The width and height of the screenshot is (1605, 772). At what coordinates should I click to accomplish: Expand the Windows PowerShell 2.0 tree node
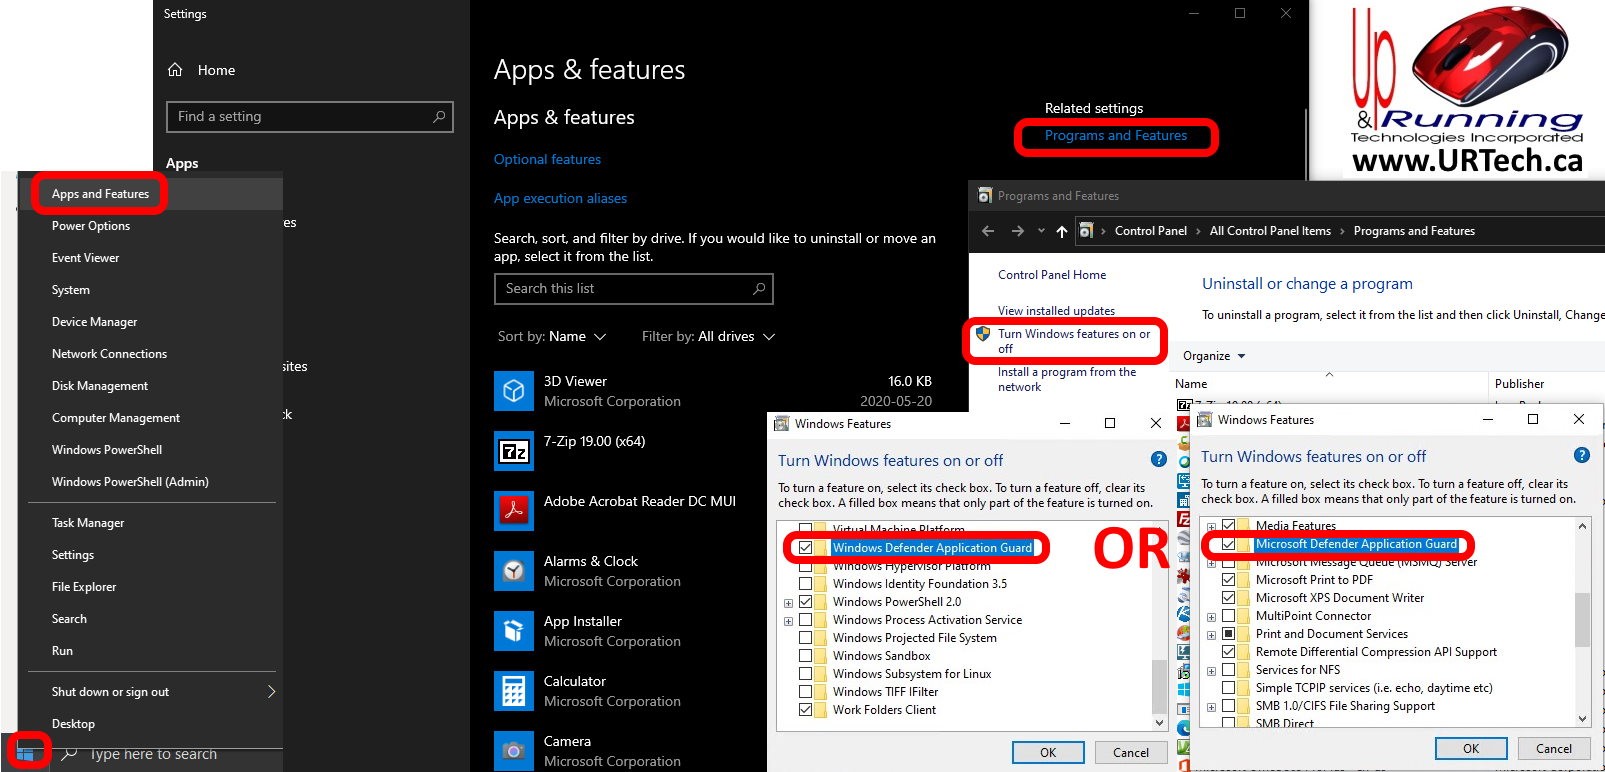(788, 603)
